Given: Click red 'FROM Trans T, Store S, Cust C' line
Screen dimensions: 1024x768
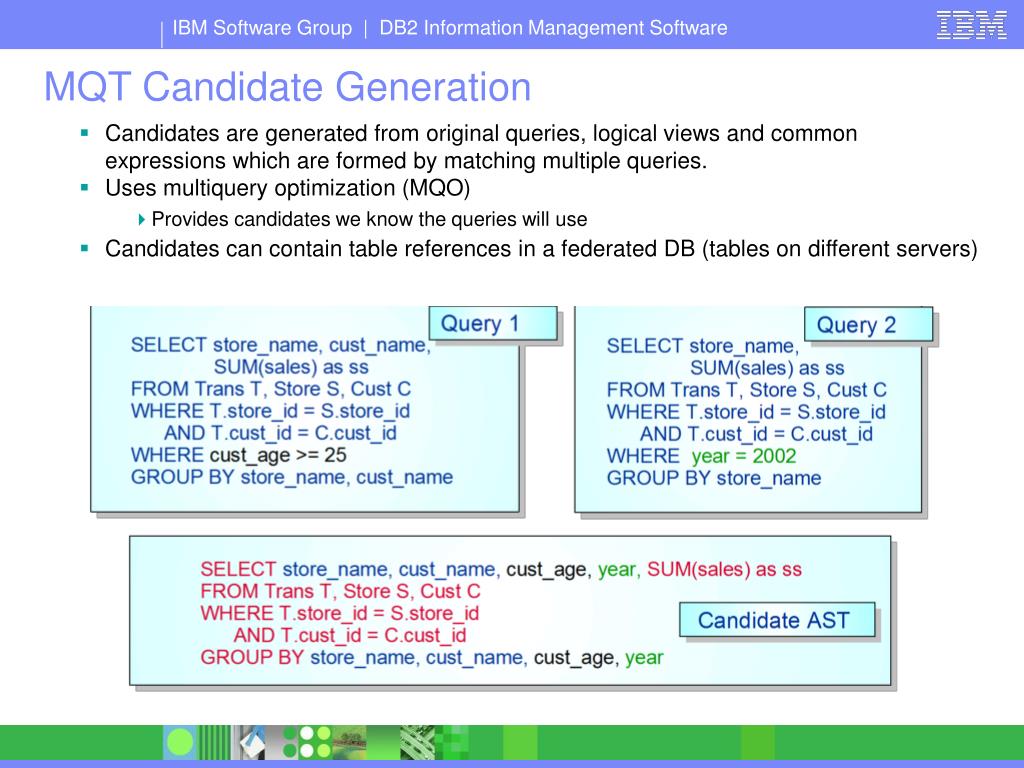Looking at the screenshot, I should [340, 591].
